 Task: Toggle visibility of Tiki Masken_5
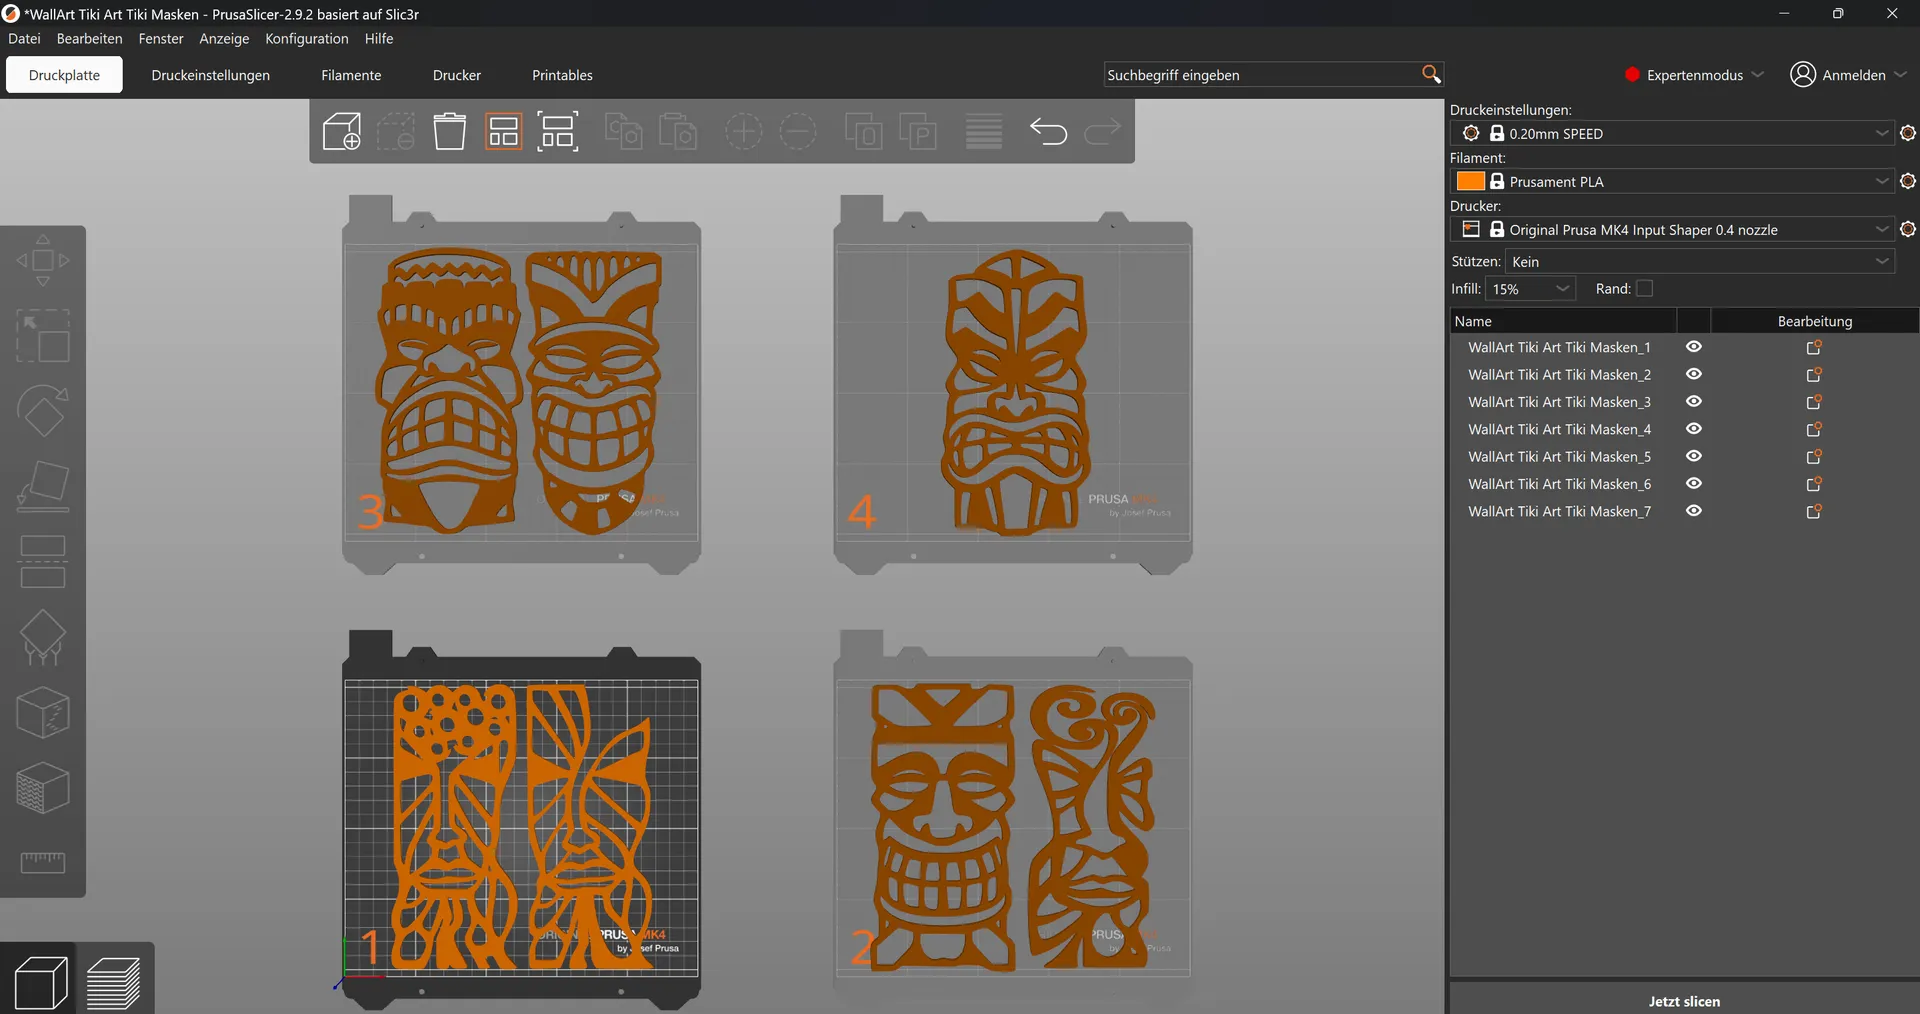pyautogui.click(x=1694, y=456)
